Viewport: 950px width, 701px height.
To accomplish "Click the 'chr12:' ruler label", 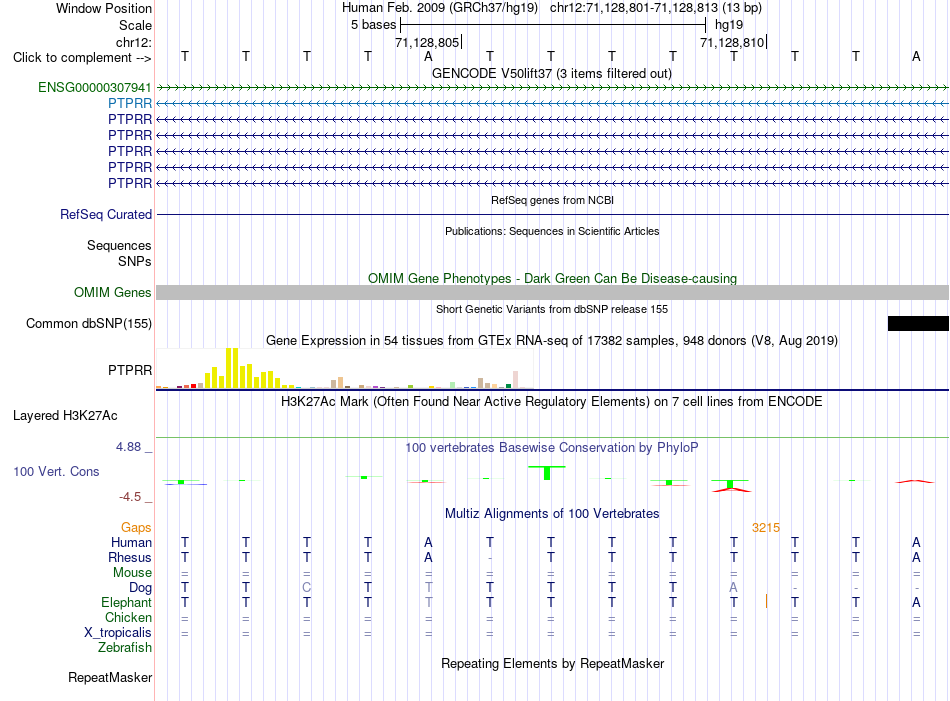I will pos(134,42).
